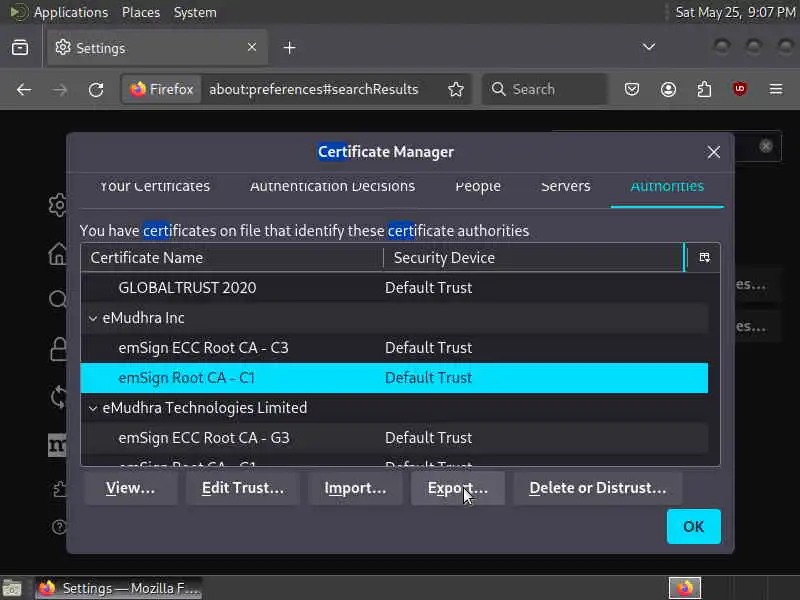Click the Import... button
The width and height of the screenshot is (800, 600).
pos(355,488)
